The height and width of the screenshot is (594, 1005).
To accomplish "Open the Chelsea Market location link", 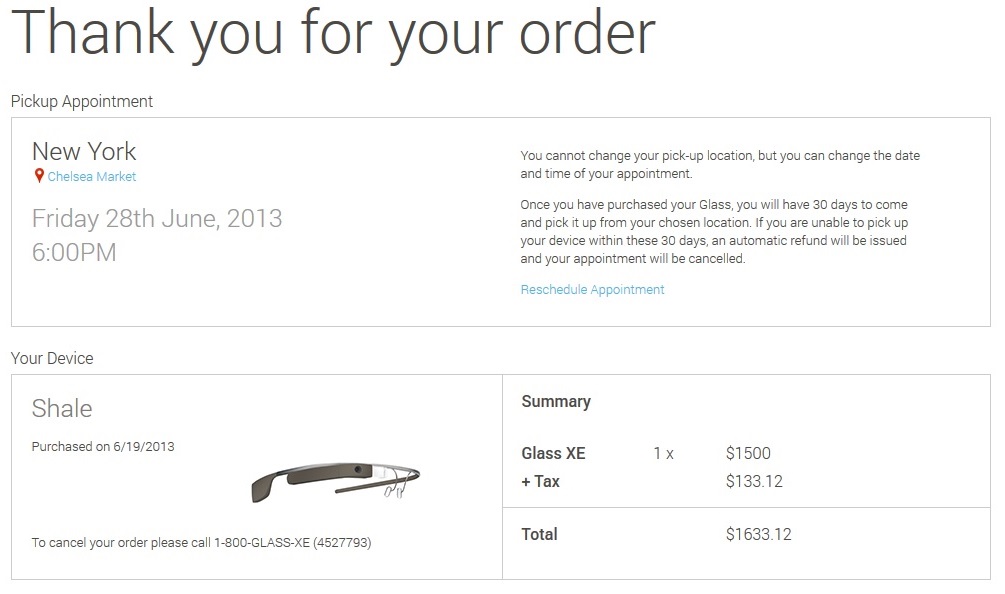I will point(92,177).
